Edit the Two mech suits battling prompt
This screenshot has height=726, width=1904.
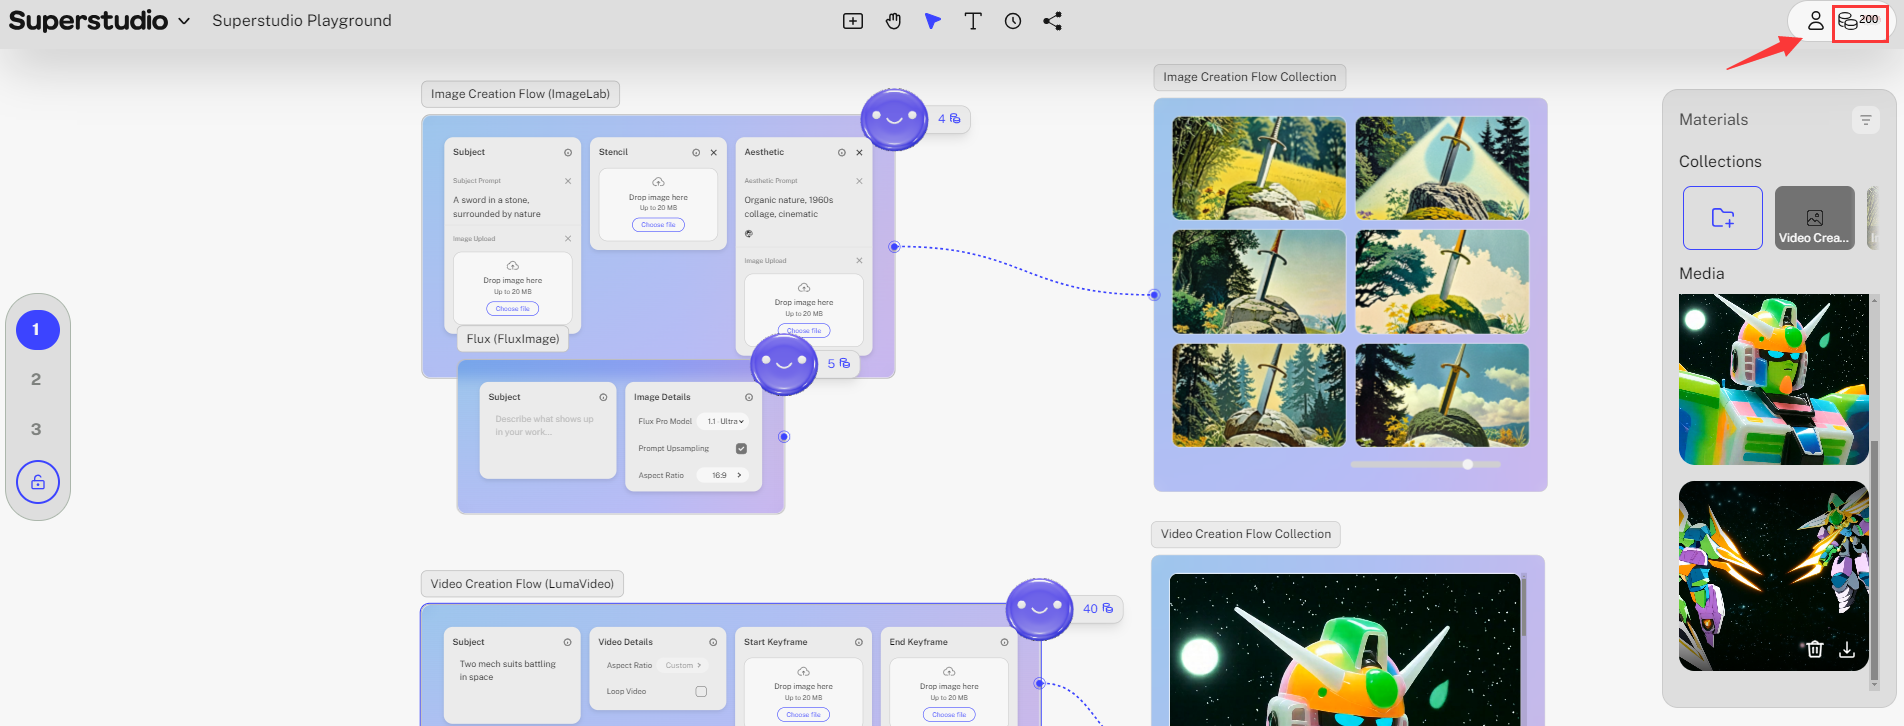click(x=508, y=671)
